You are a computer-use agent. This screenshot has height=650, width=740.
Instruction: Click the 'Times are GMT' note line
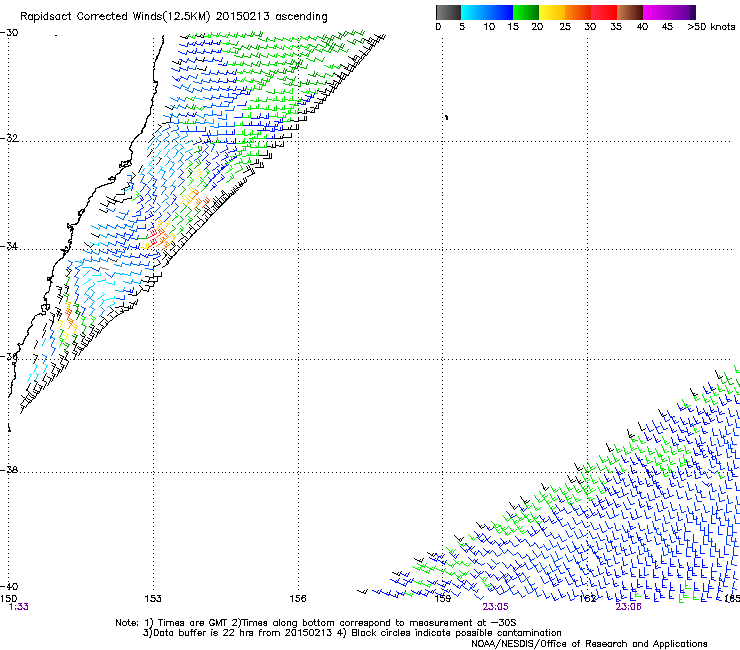[316, 623]
